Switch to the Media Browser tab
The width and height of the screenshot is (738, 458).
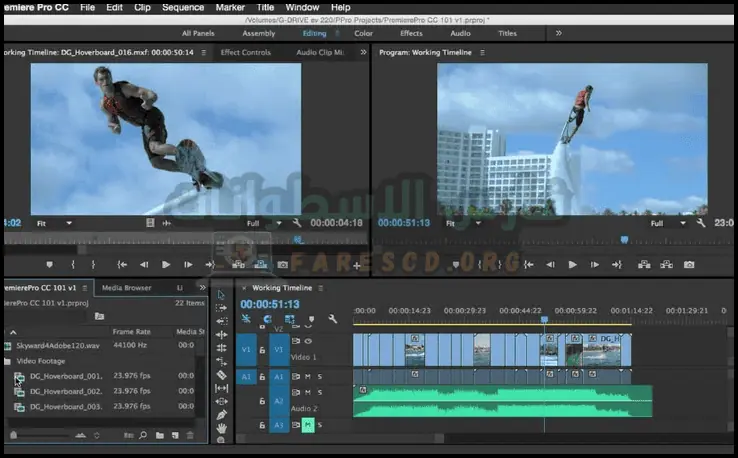tap(126, 288)
